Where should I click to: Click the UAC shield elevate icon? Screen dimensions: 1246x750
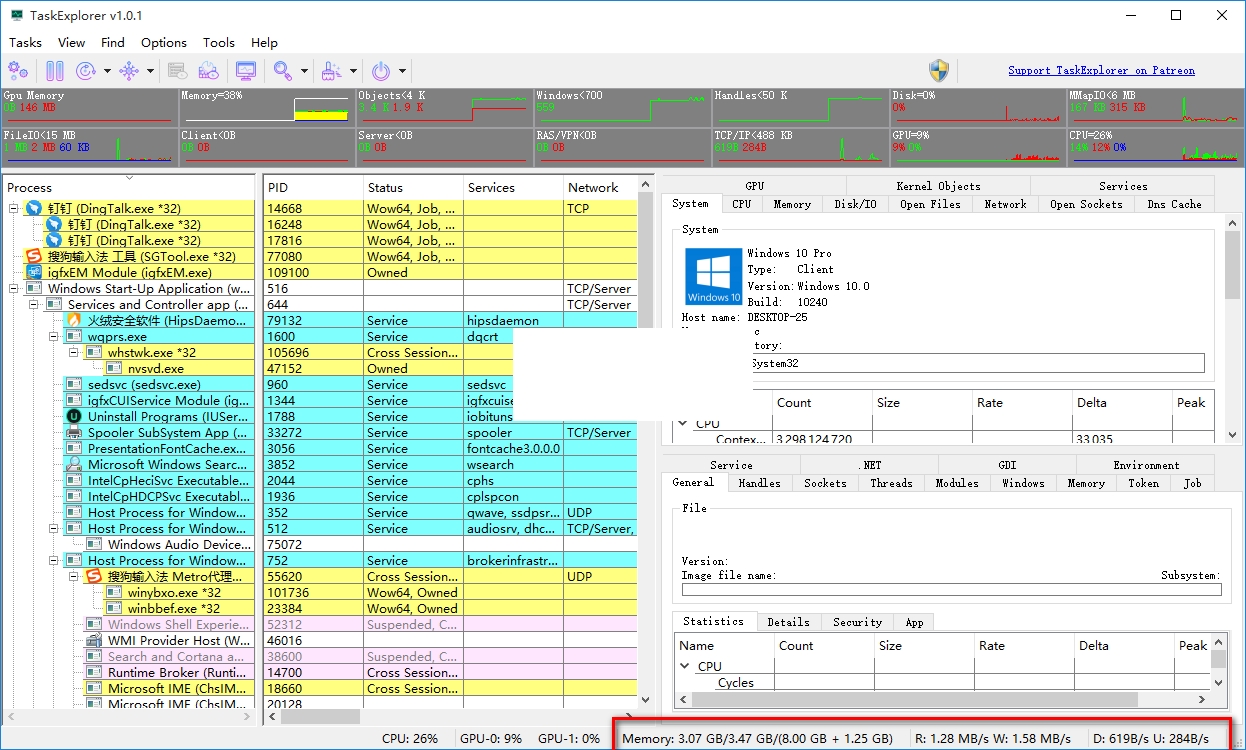coord(938,70)
